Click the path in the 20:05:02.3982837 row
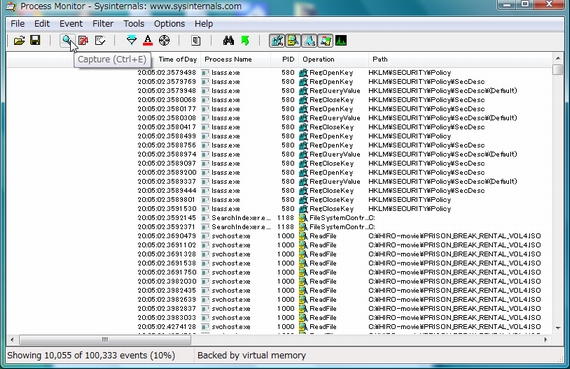570x369 pixels. pos(454,309)
